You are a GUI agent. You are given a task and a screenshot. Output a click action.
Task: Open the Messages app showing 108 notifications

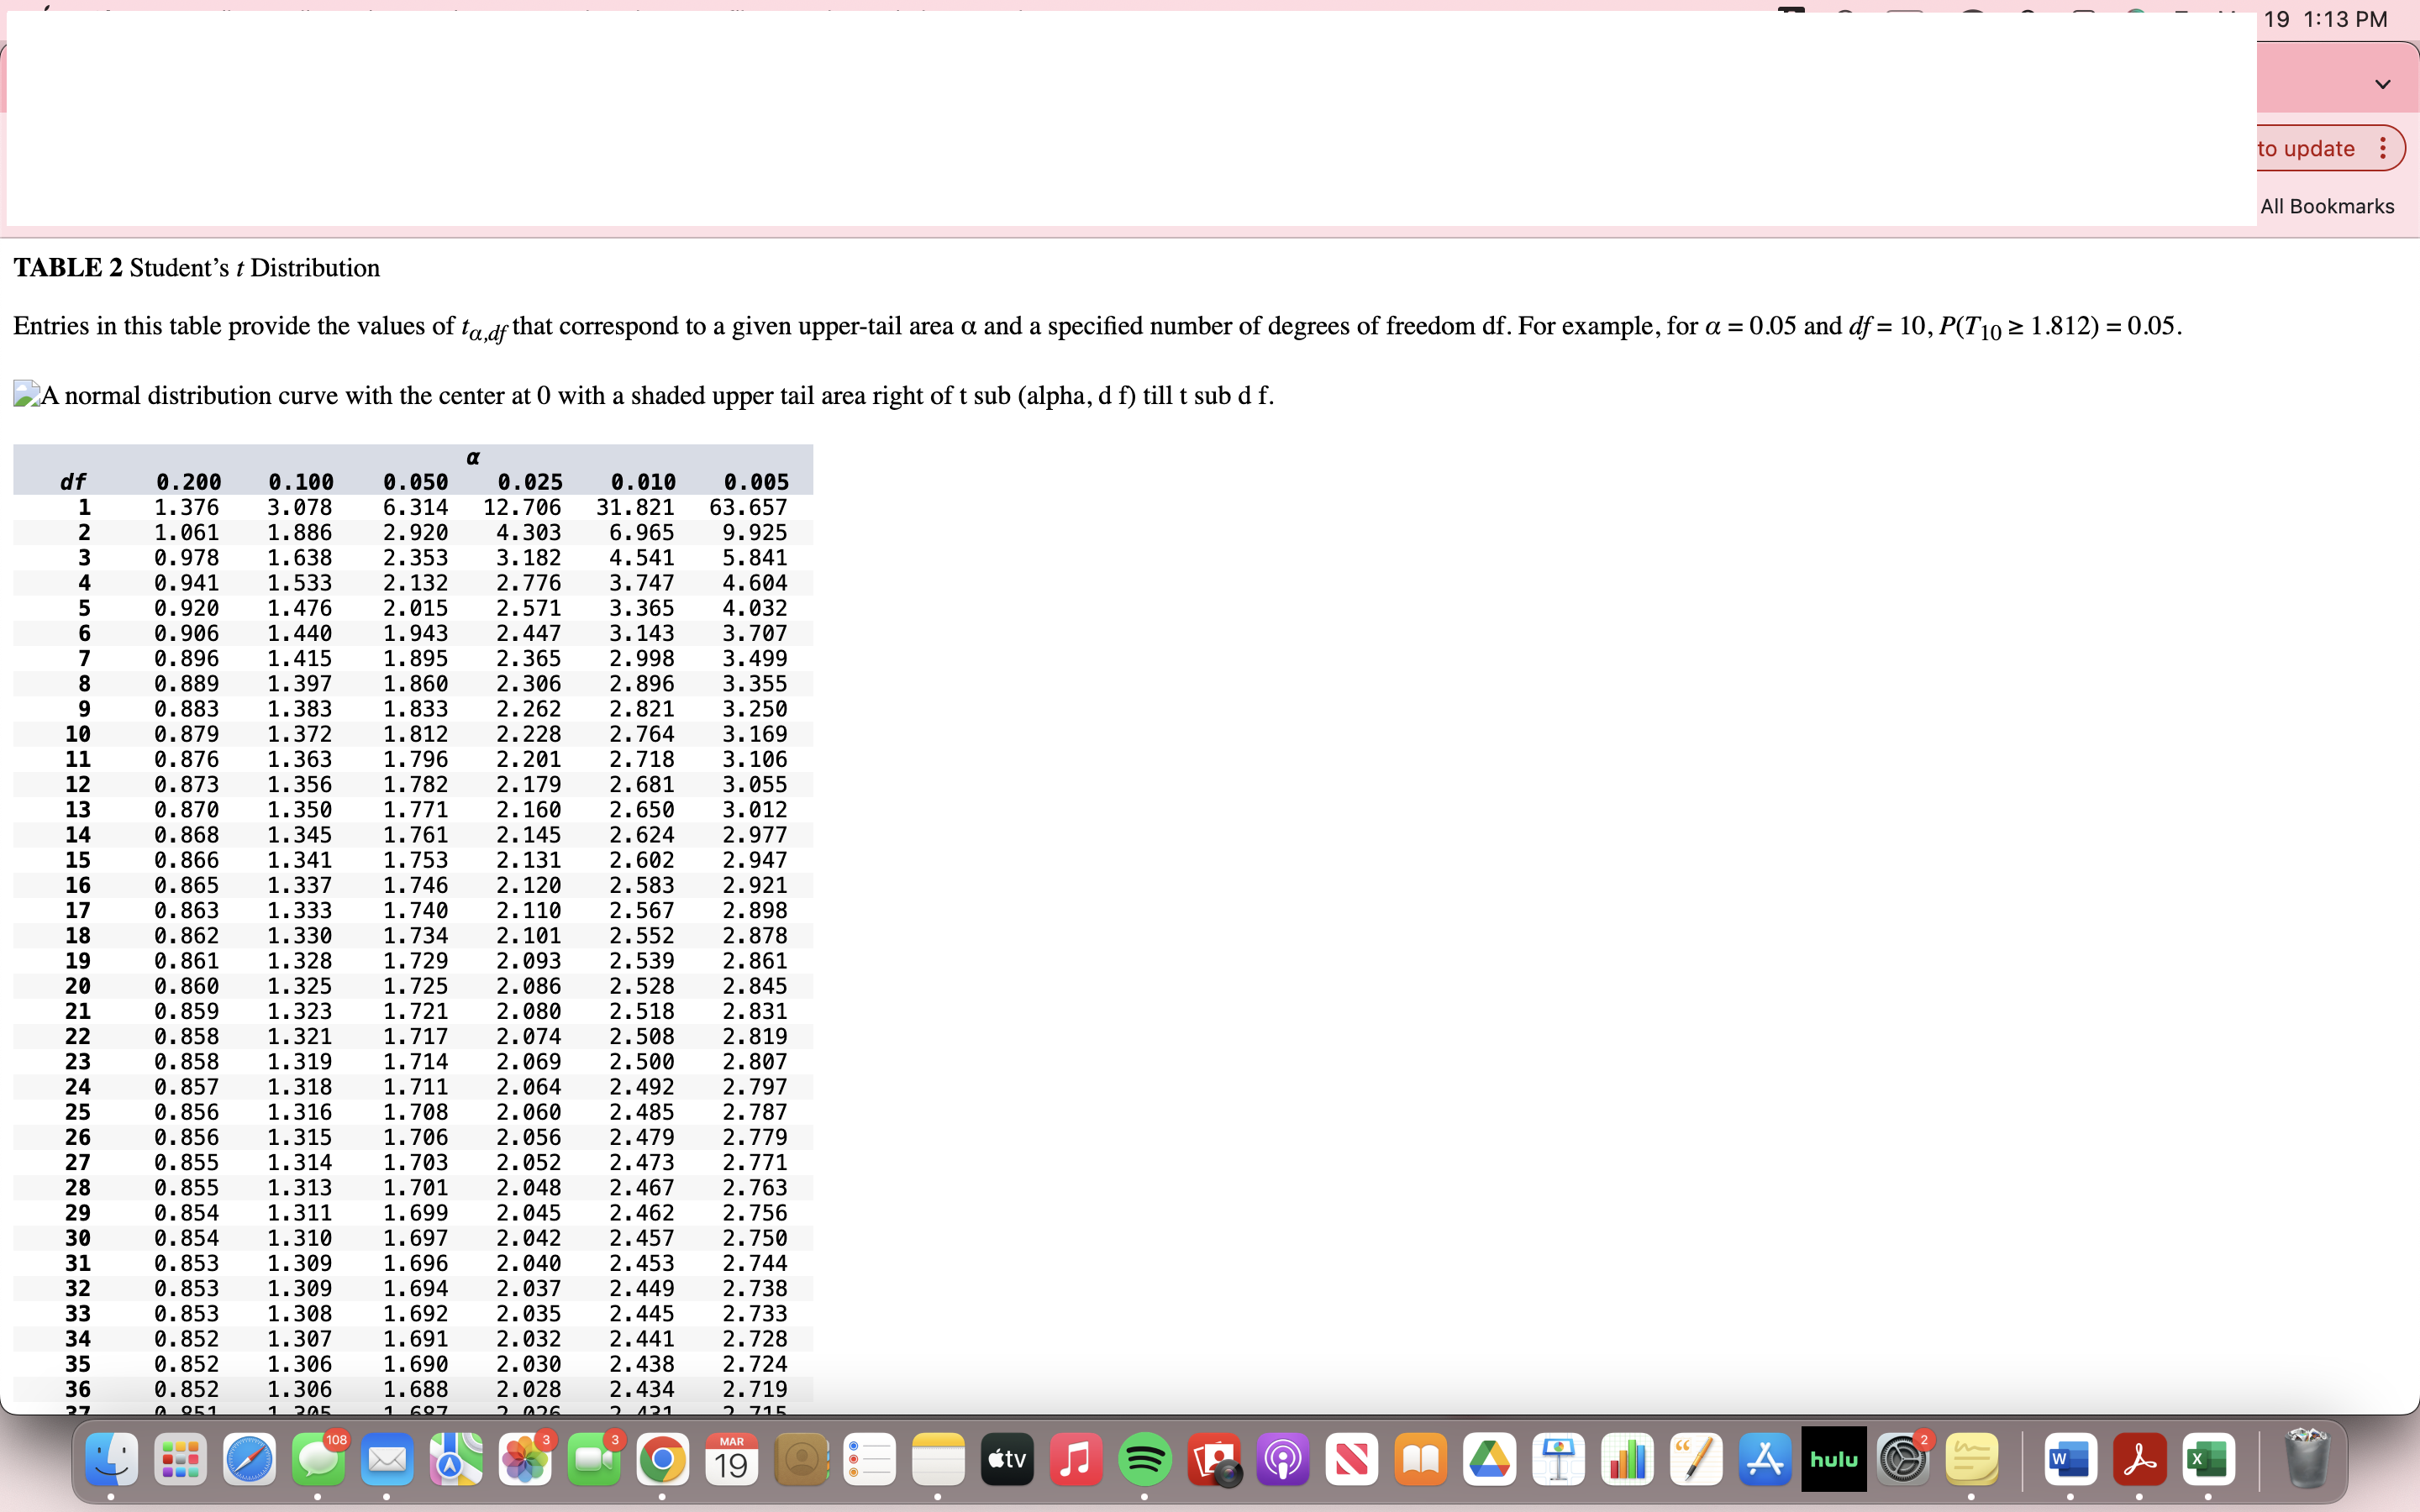pos(319,1460)
